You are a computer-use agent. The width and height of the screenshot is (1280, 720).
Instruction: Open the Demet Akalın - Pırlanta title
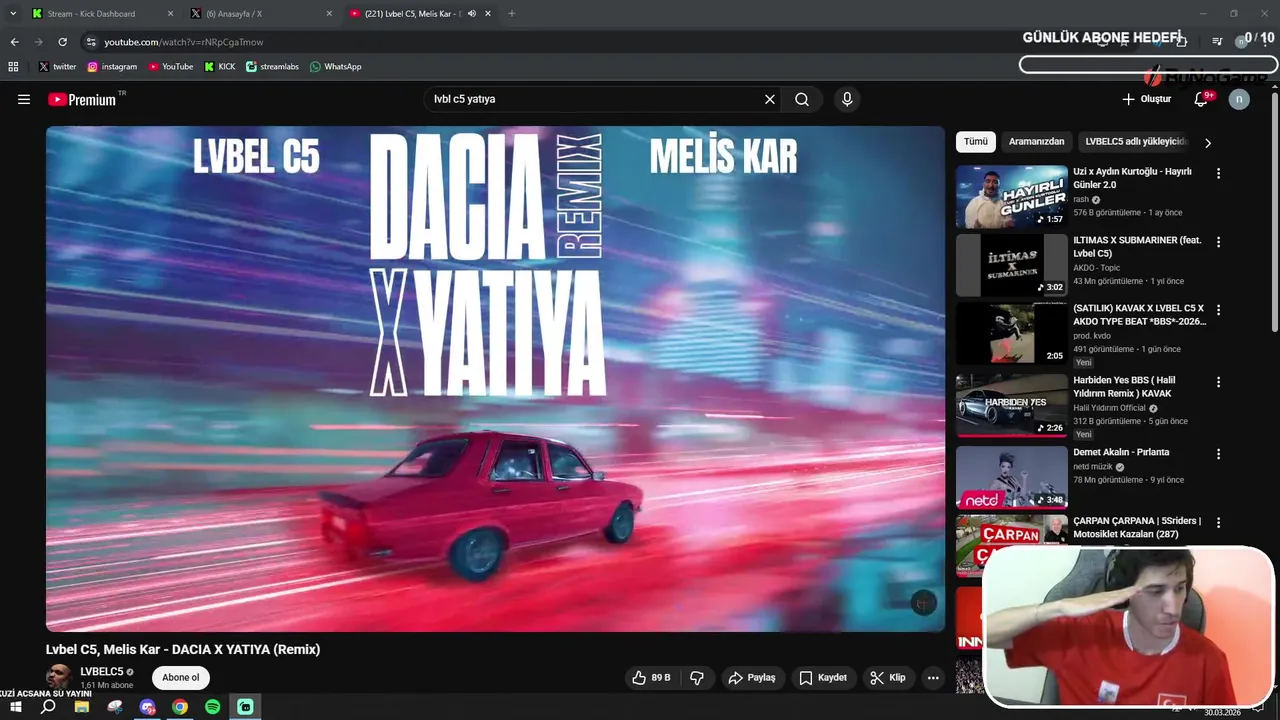point(1121,452)
